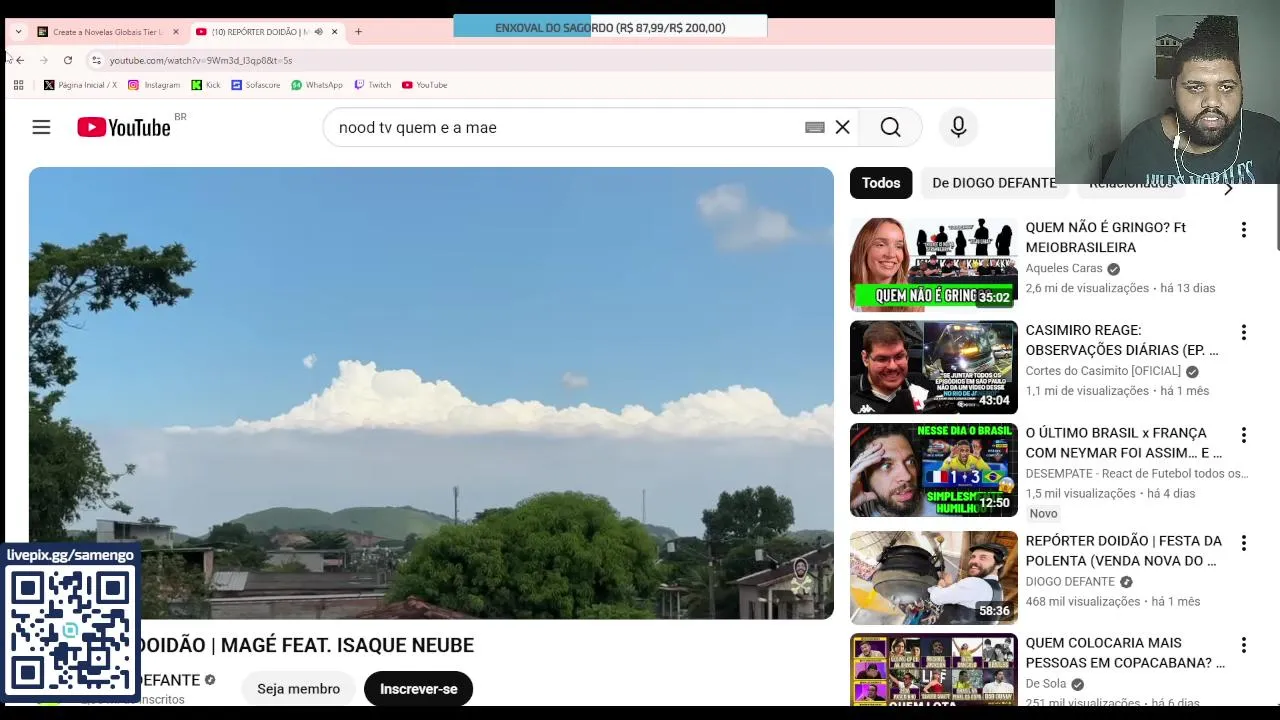Open the site information icon in the address bar
The image size is (1280, 720).
tap(96, 60)
